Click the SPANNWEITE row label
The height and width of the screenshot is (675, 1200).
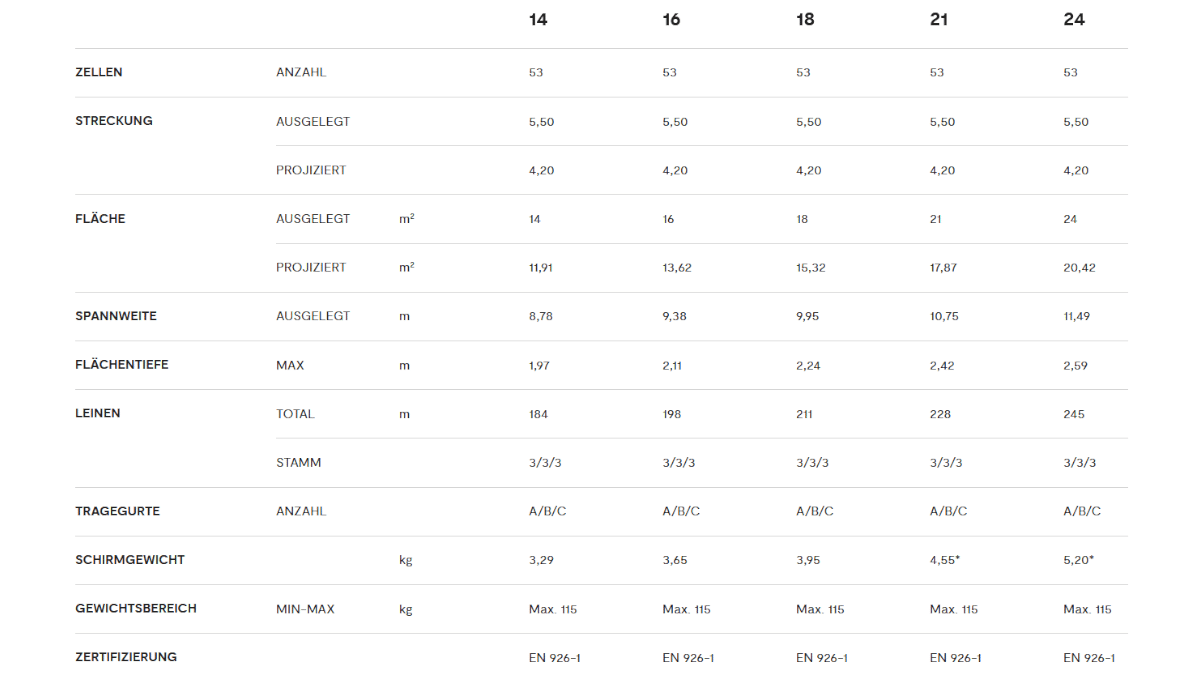coord(116,316)
